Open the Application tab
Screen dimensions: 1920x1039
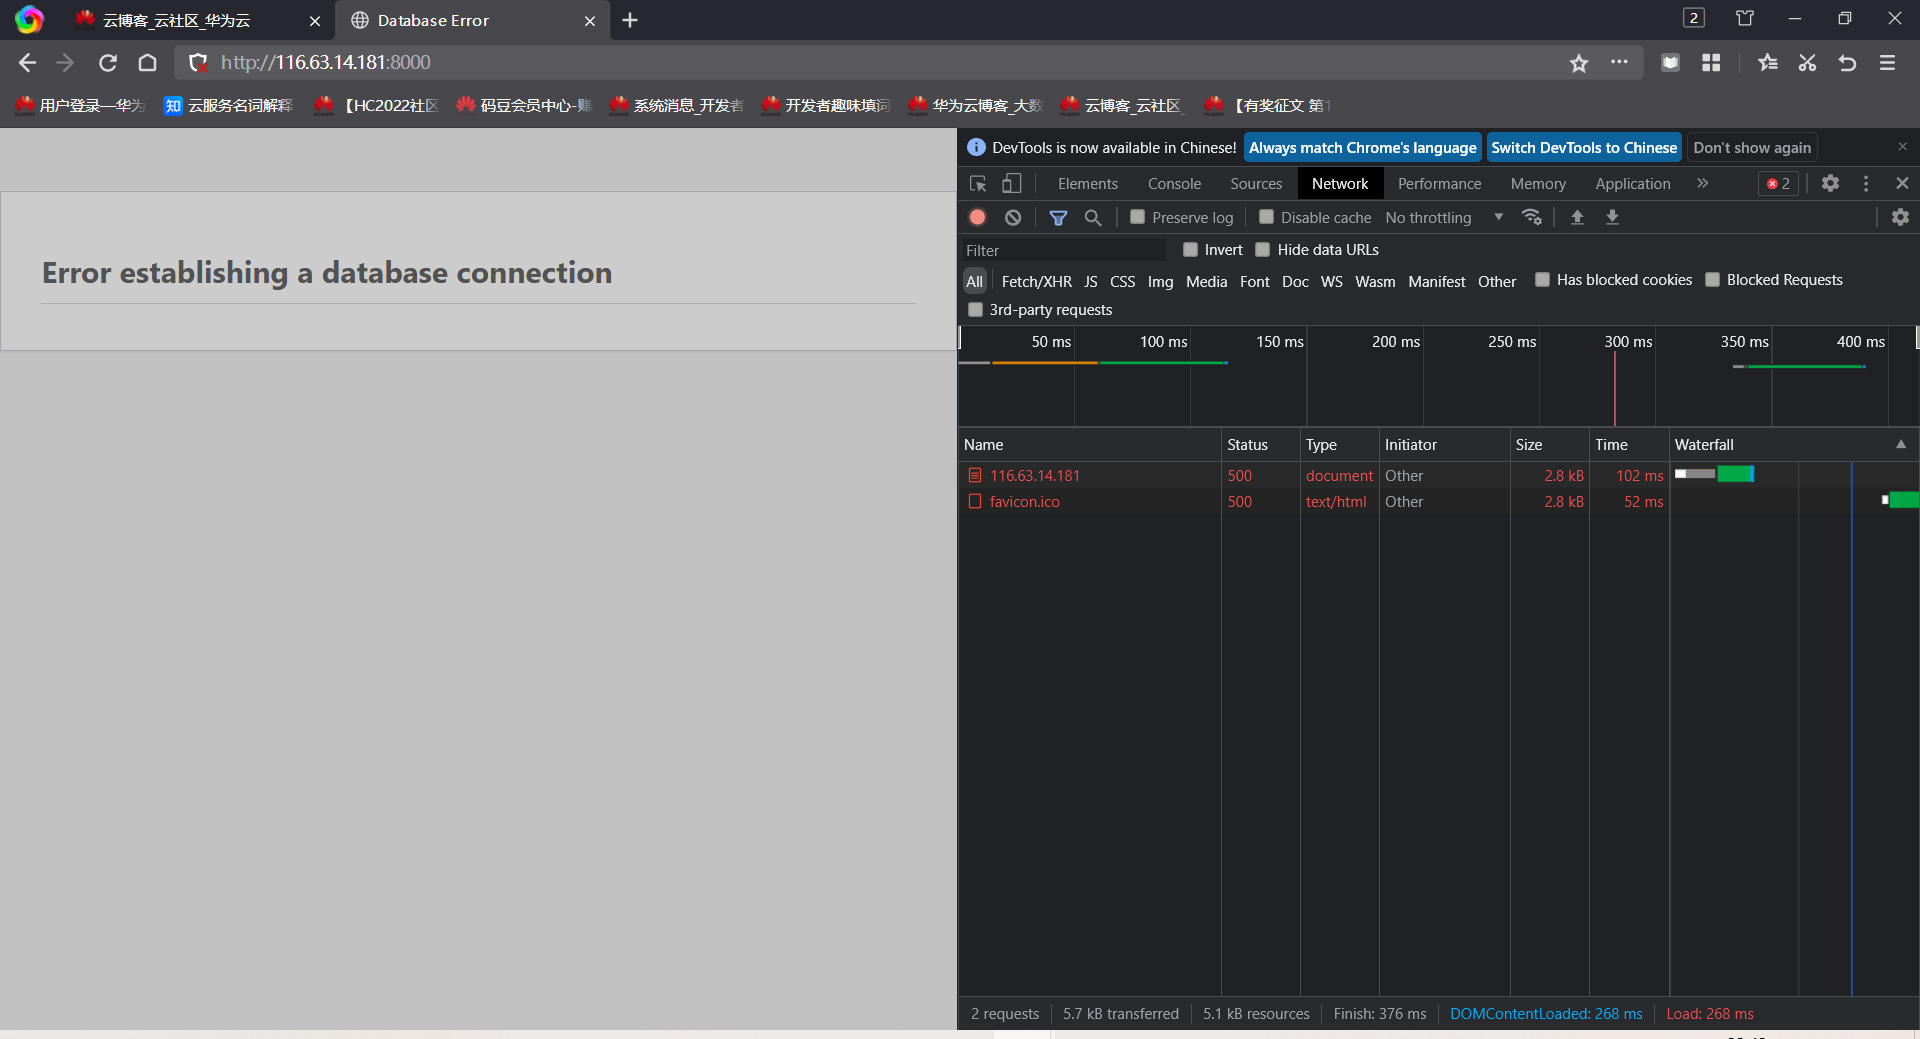[x=1632, y=184]
